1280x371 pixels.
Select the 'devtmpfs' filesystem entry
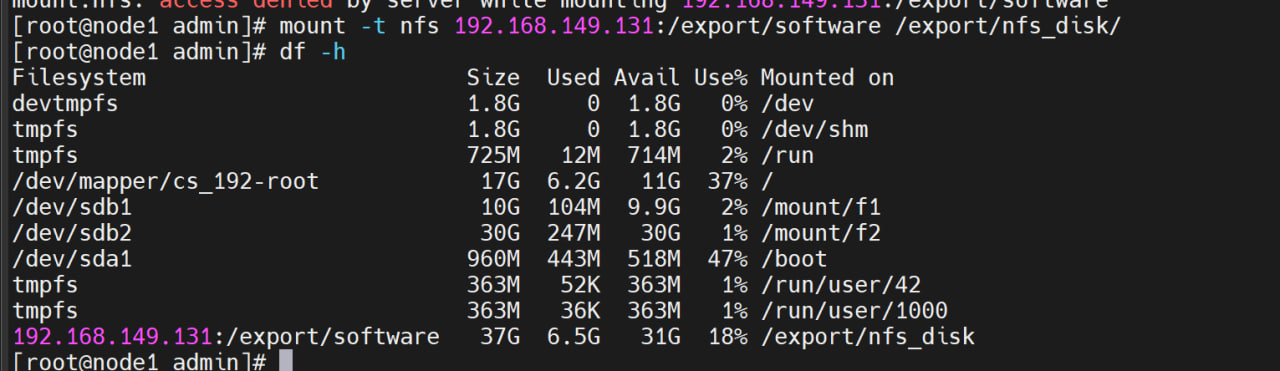pyautogui.click(x=66, y=103)
